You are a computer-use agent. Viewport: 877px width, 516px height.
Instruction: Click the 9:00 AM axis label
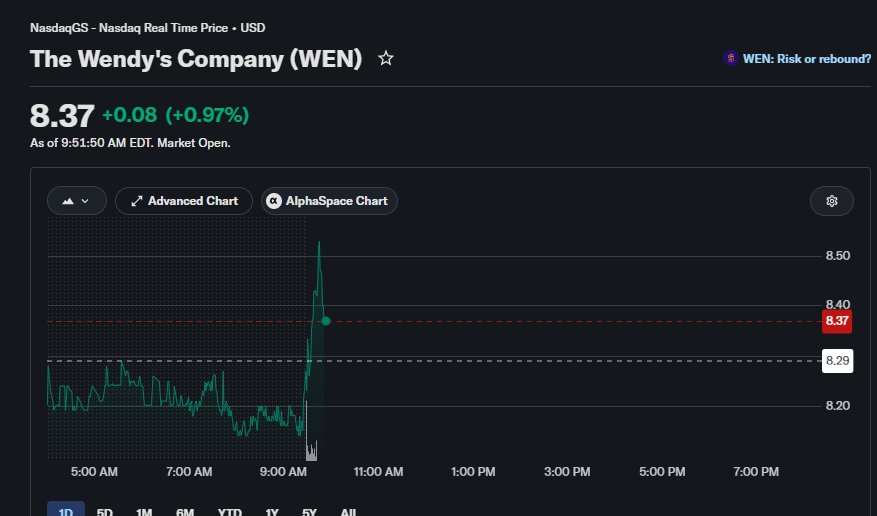coord(283,472)
